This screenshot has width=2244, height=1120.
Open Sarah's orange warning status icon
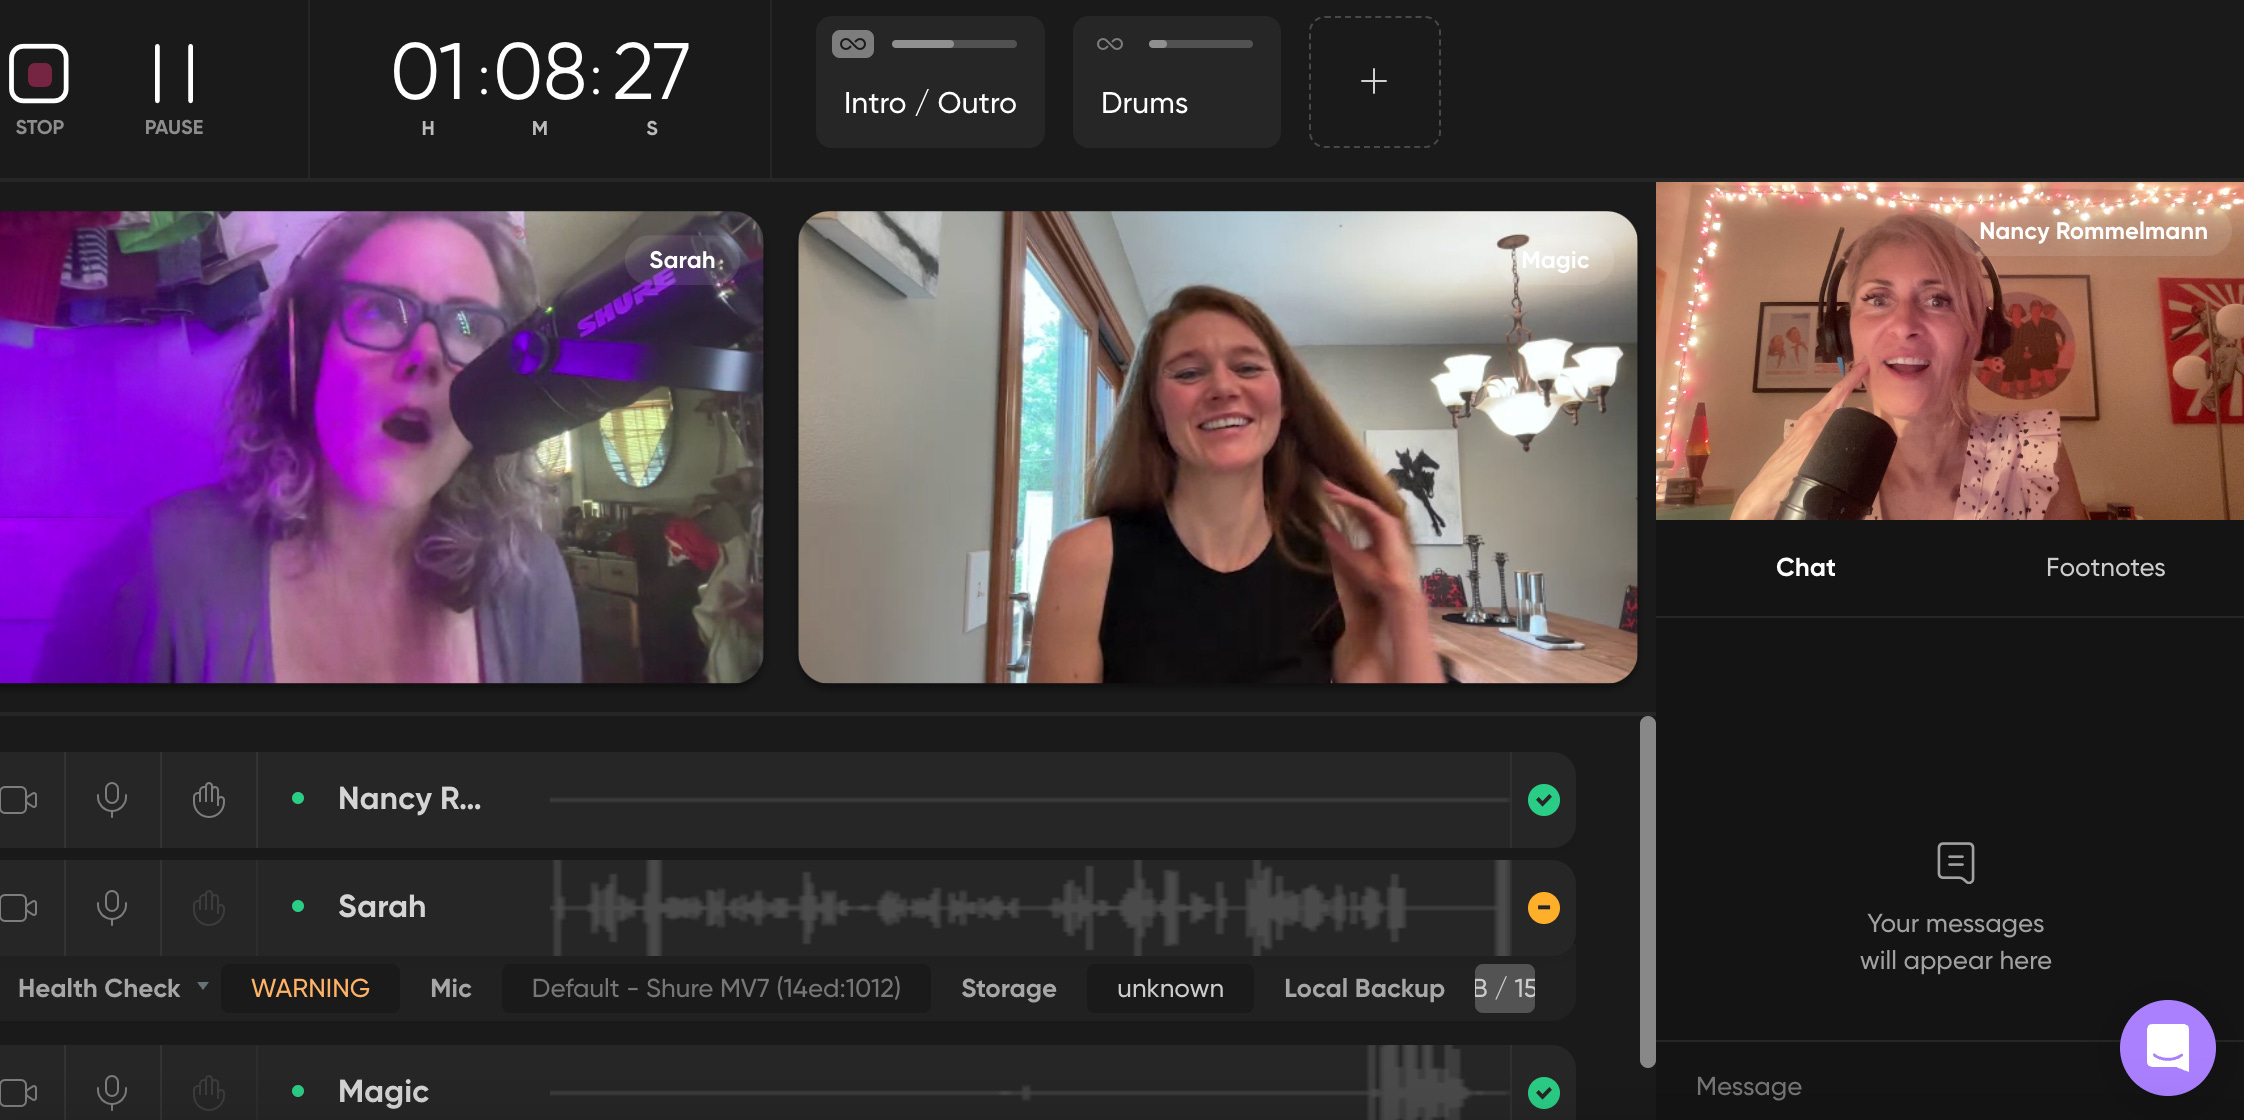pyautogui.click(x=1544, y=908)
